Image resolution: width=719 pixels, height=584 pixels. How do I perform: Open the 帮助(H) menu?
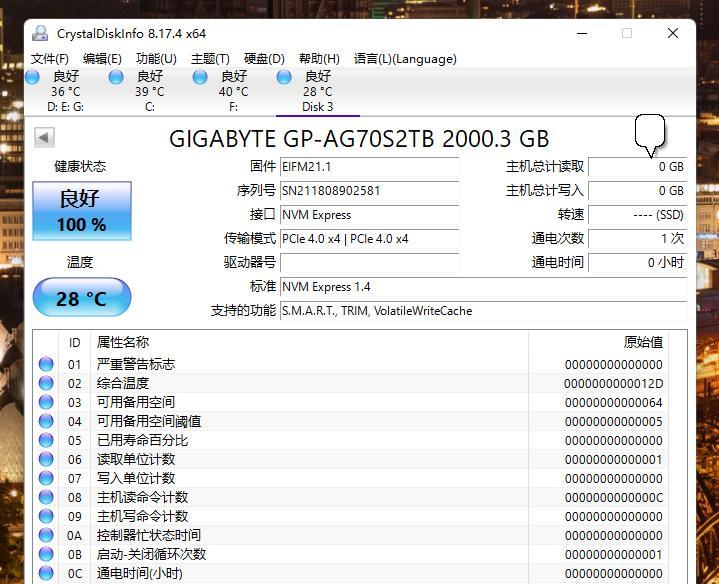[319, 59]
